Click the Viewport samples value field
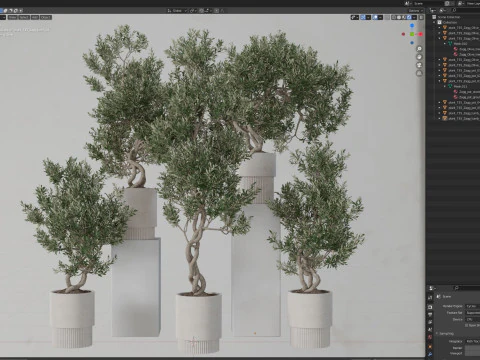The width and height of the screenshot is (480, 360). pyautogui.click(x=473, y=353)
